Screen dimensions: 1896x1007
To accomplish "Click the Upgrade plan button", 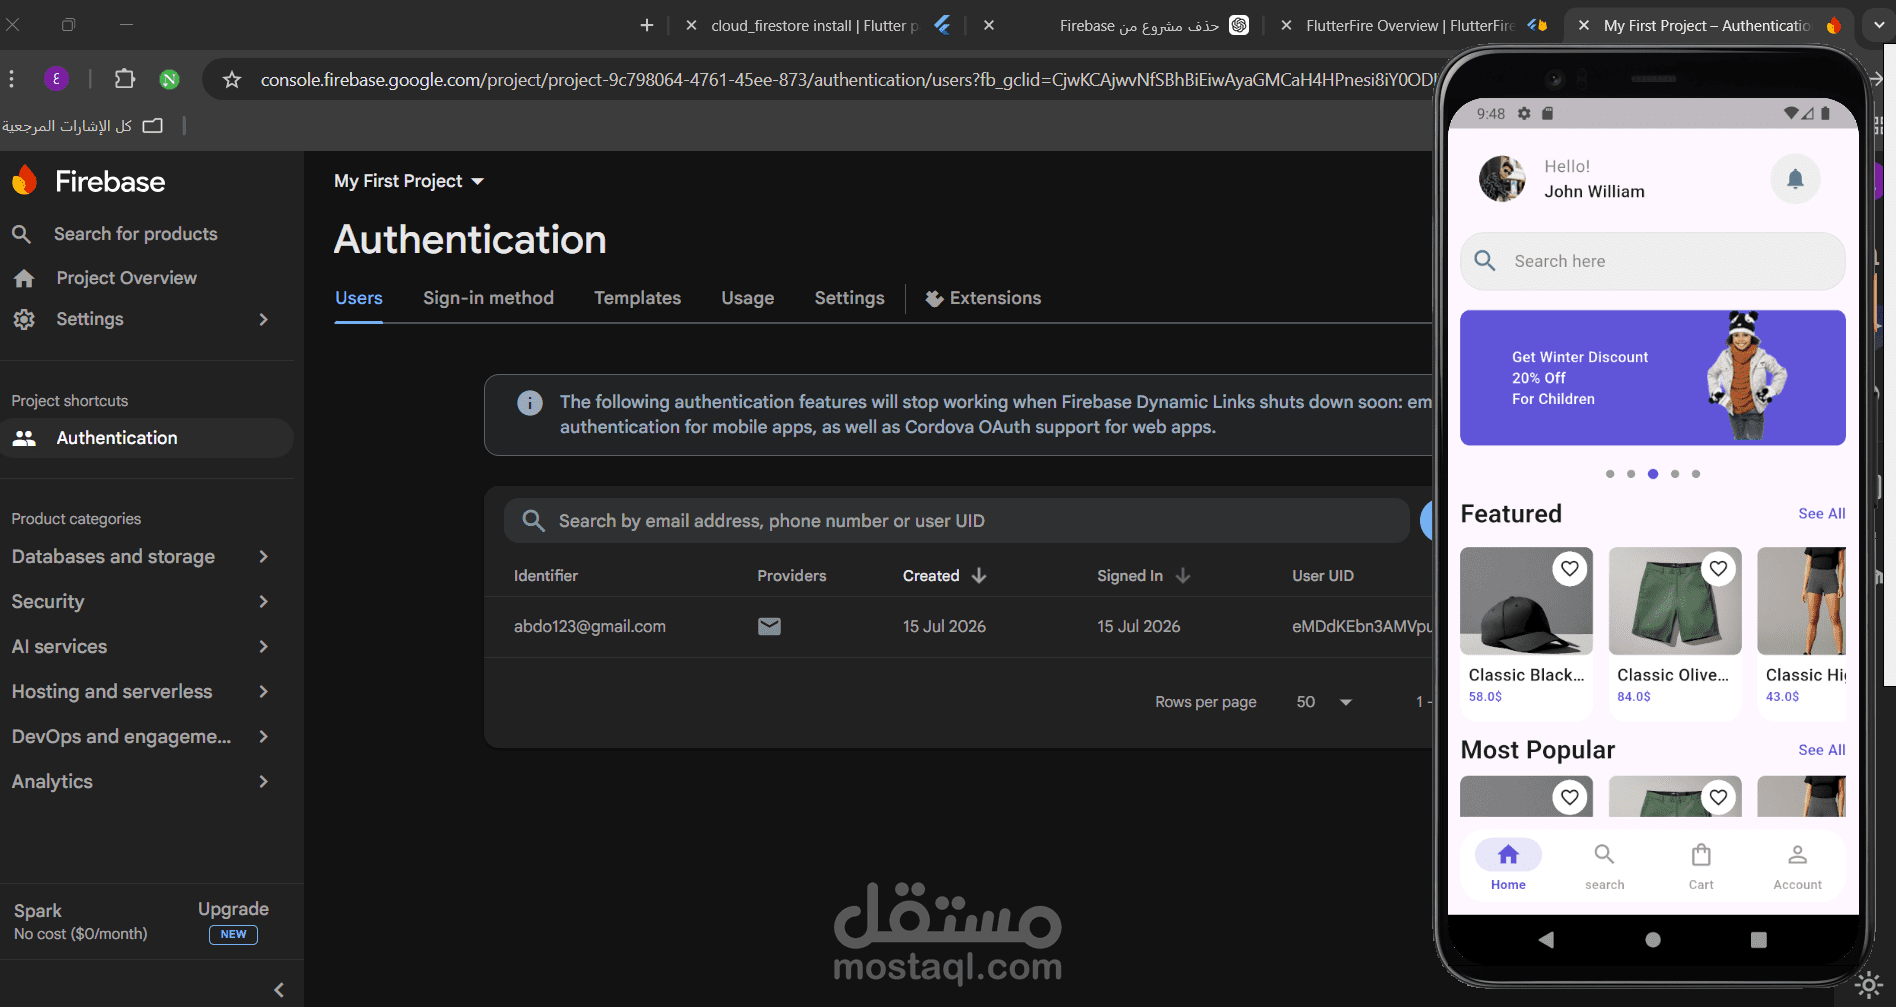I will [x=233, y=921].
